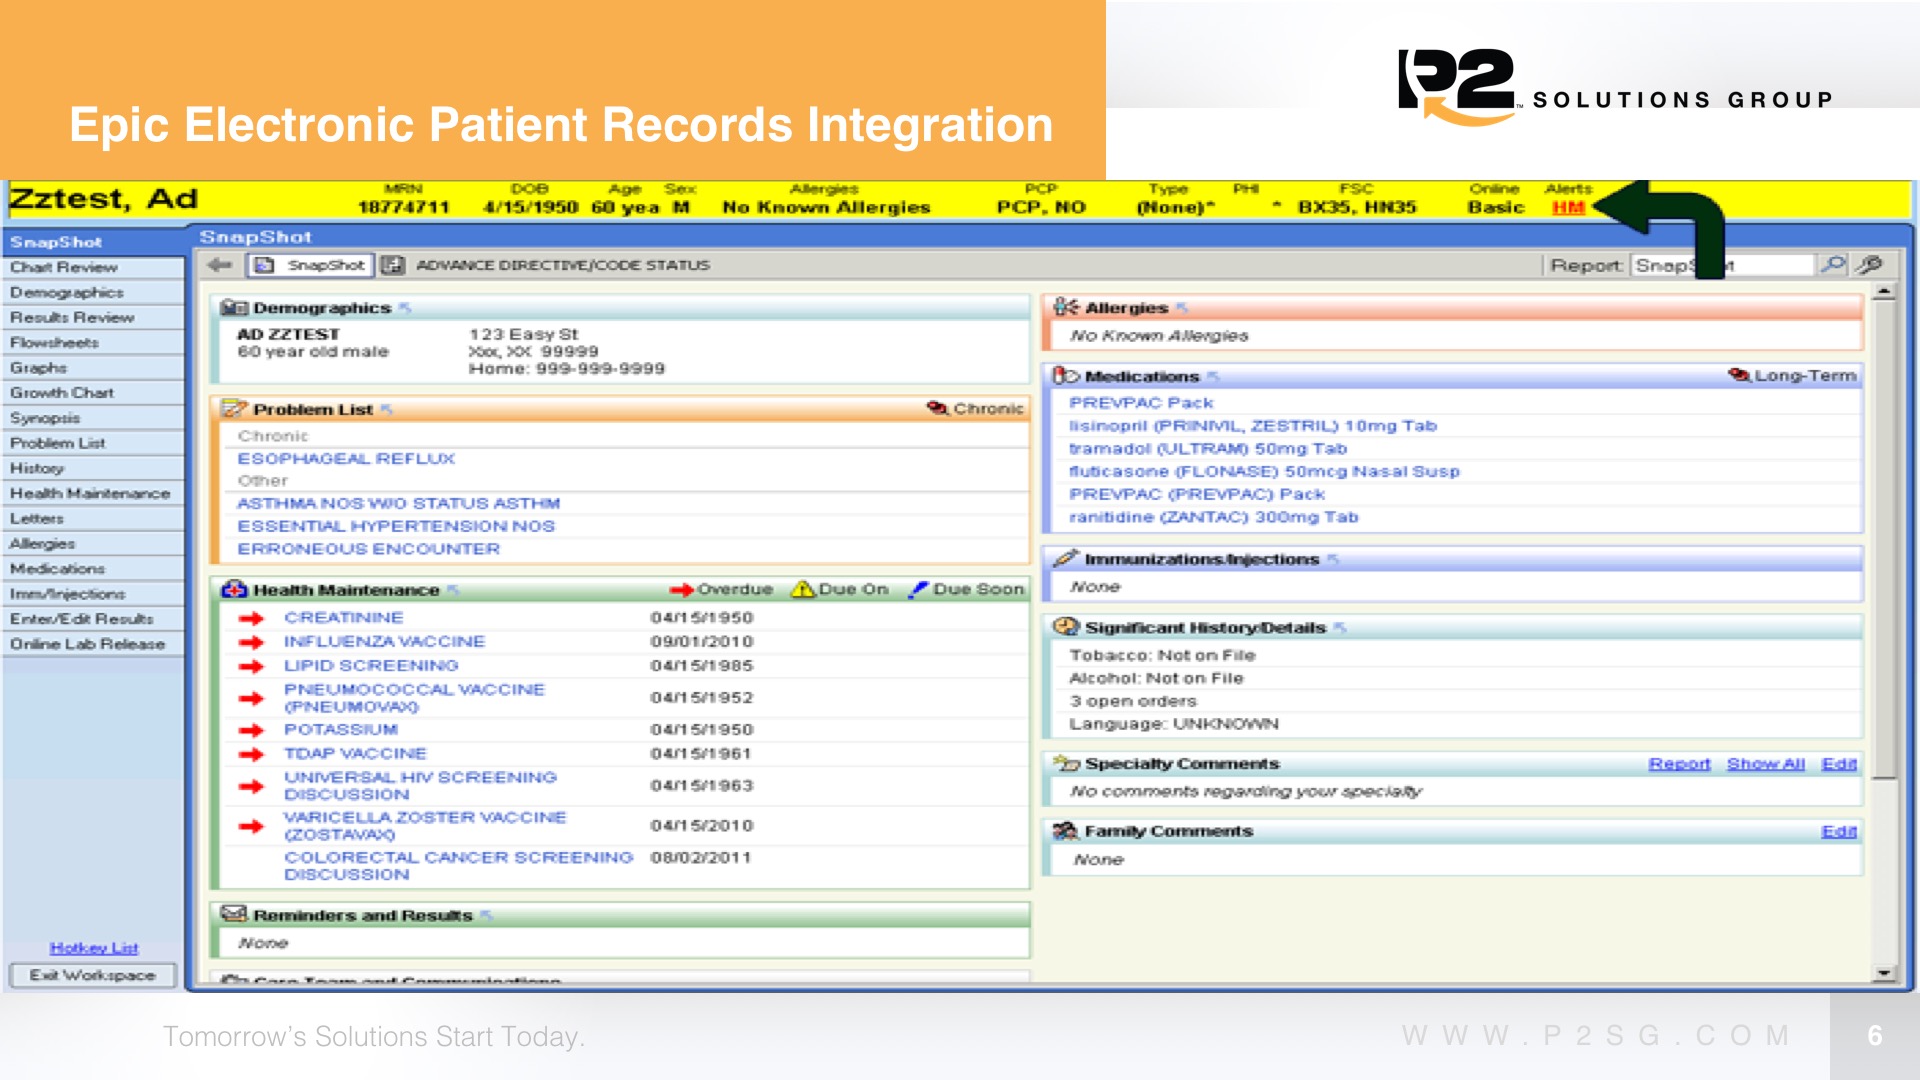Click the Problem List notepad icon
The width and height of the screenshot is (1920, 1080).
tap(234, 409)
